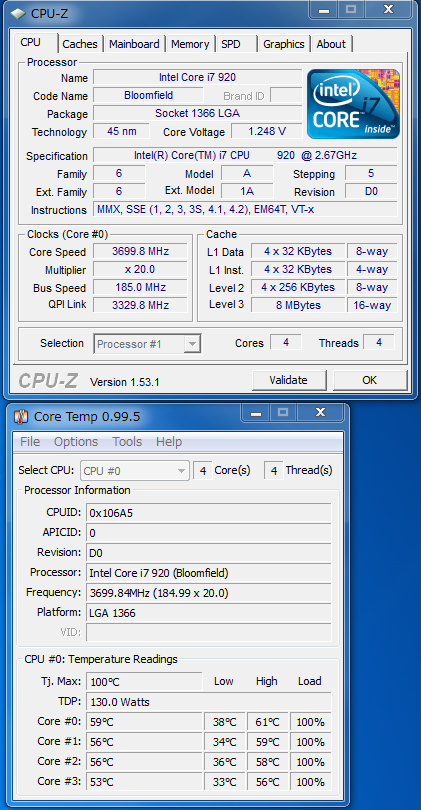Click the Threads count field in CPU-Z
The width and height of the screenshot is (421, 810).
pos(379,342)
